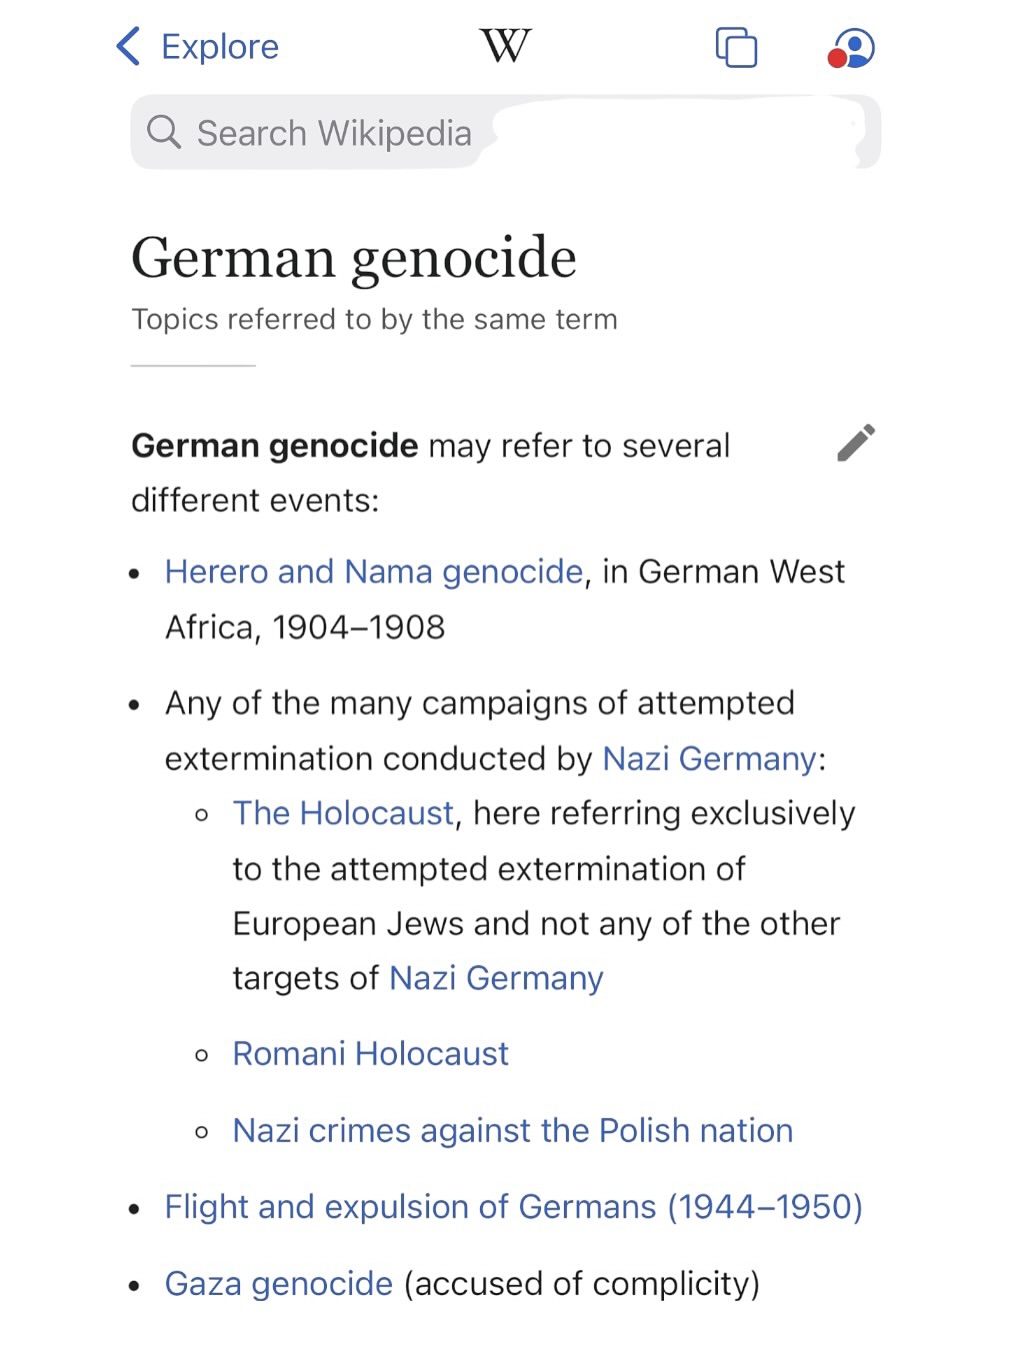Tap the '(accused of complicity)' text
1012x1349 pixels.
pos(582,1284)
